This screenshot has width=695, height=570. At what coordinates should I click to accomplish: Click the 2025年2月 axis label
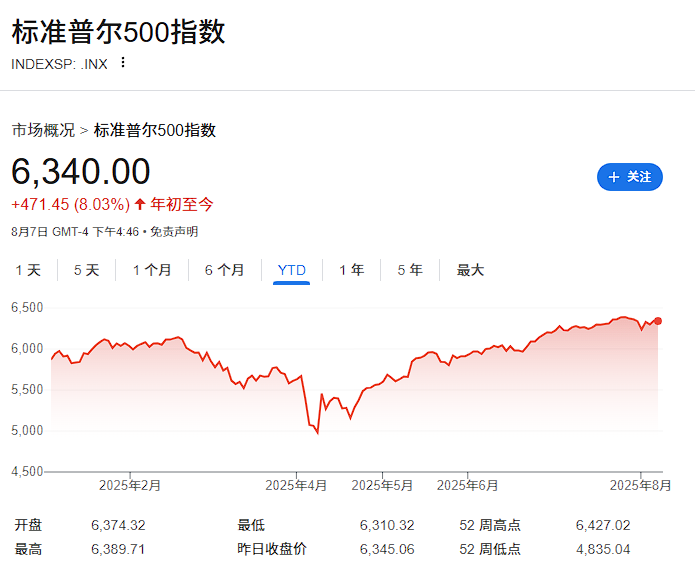(x=130, y=485)
